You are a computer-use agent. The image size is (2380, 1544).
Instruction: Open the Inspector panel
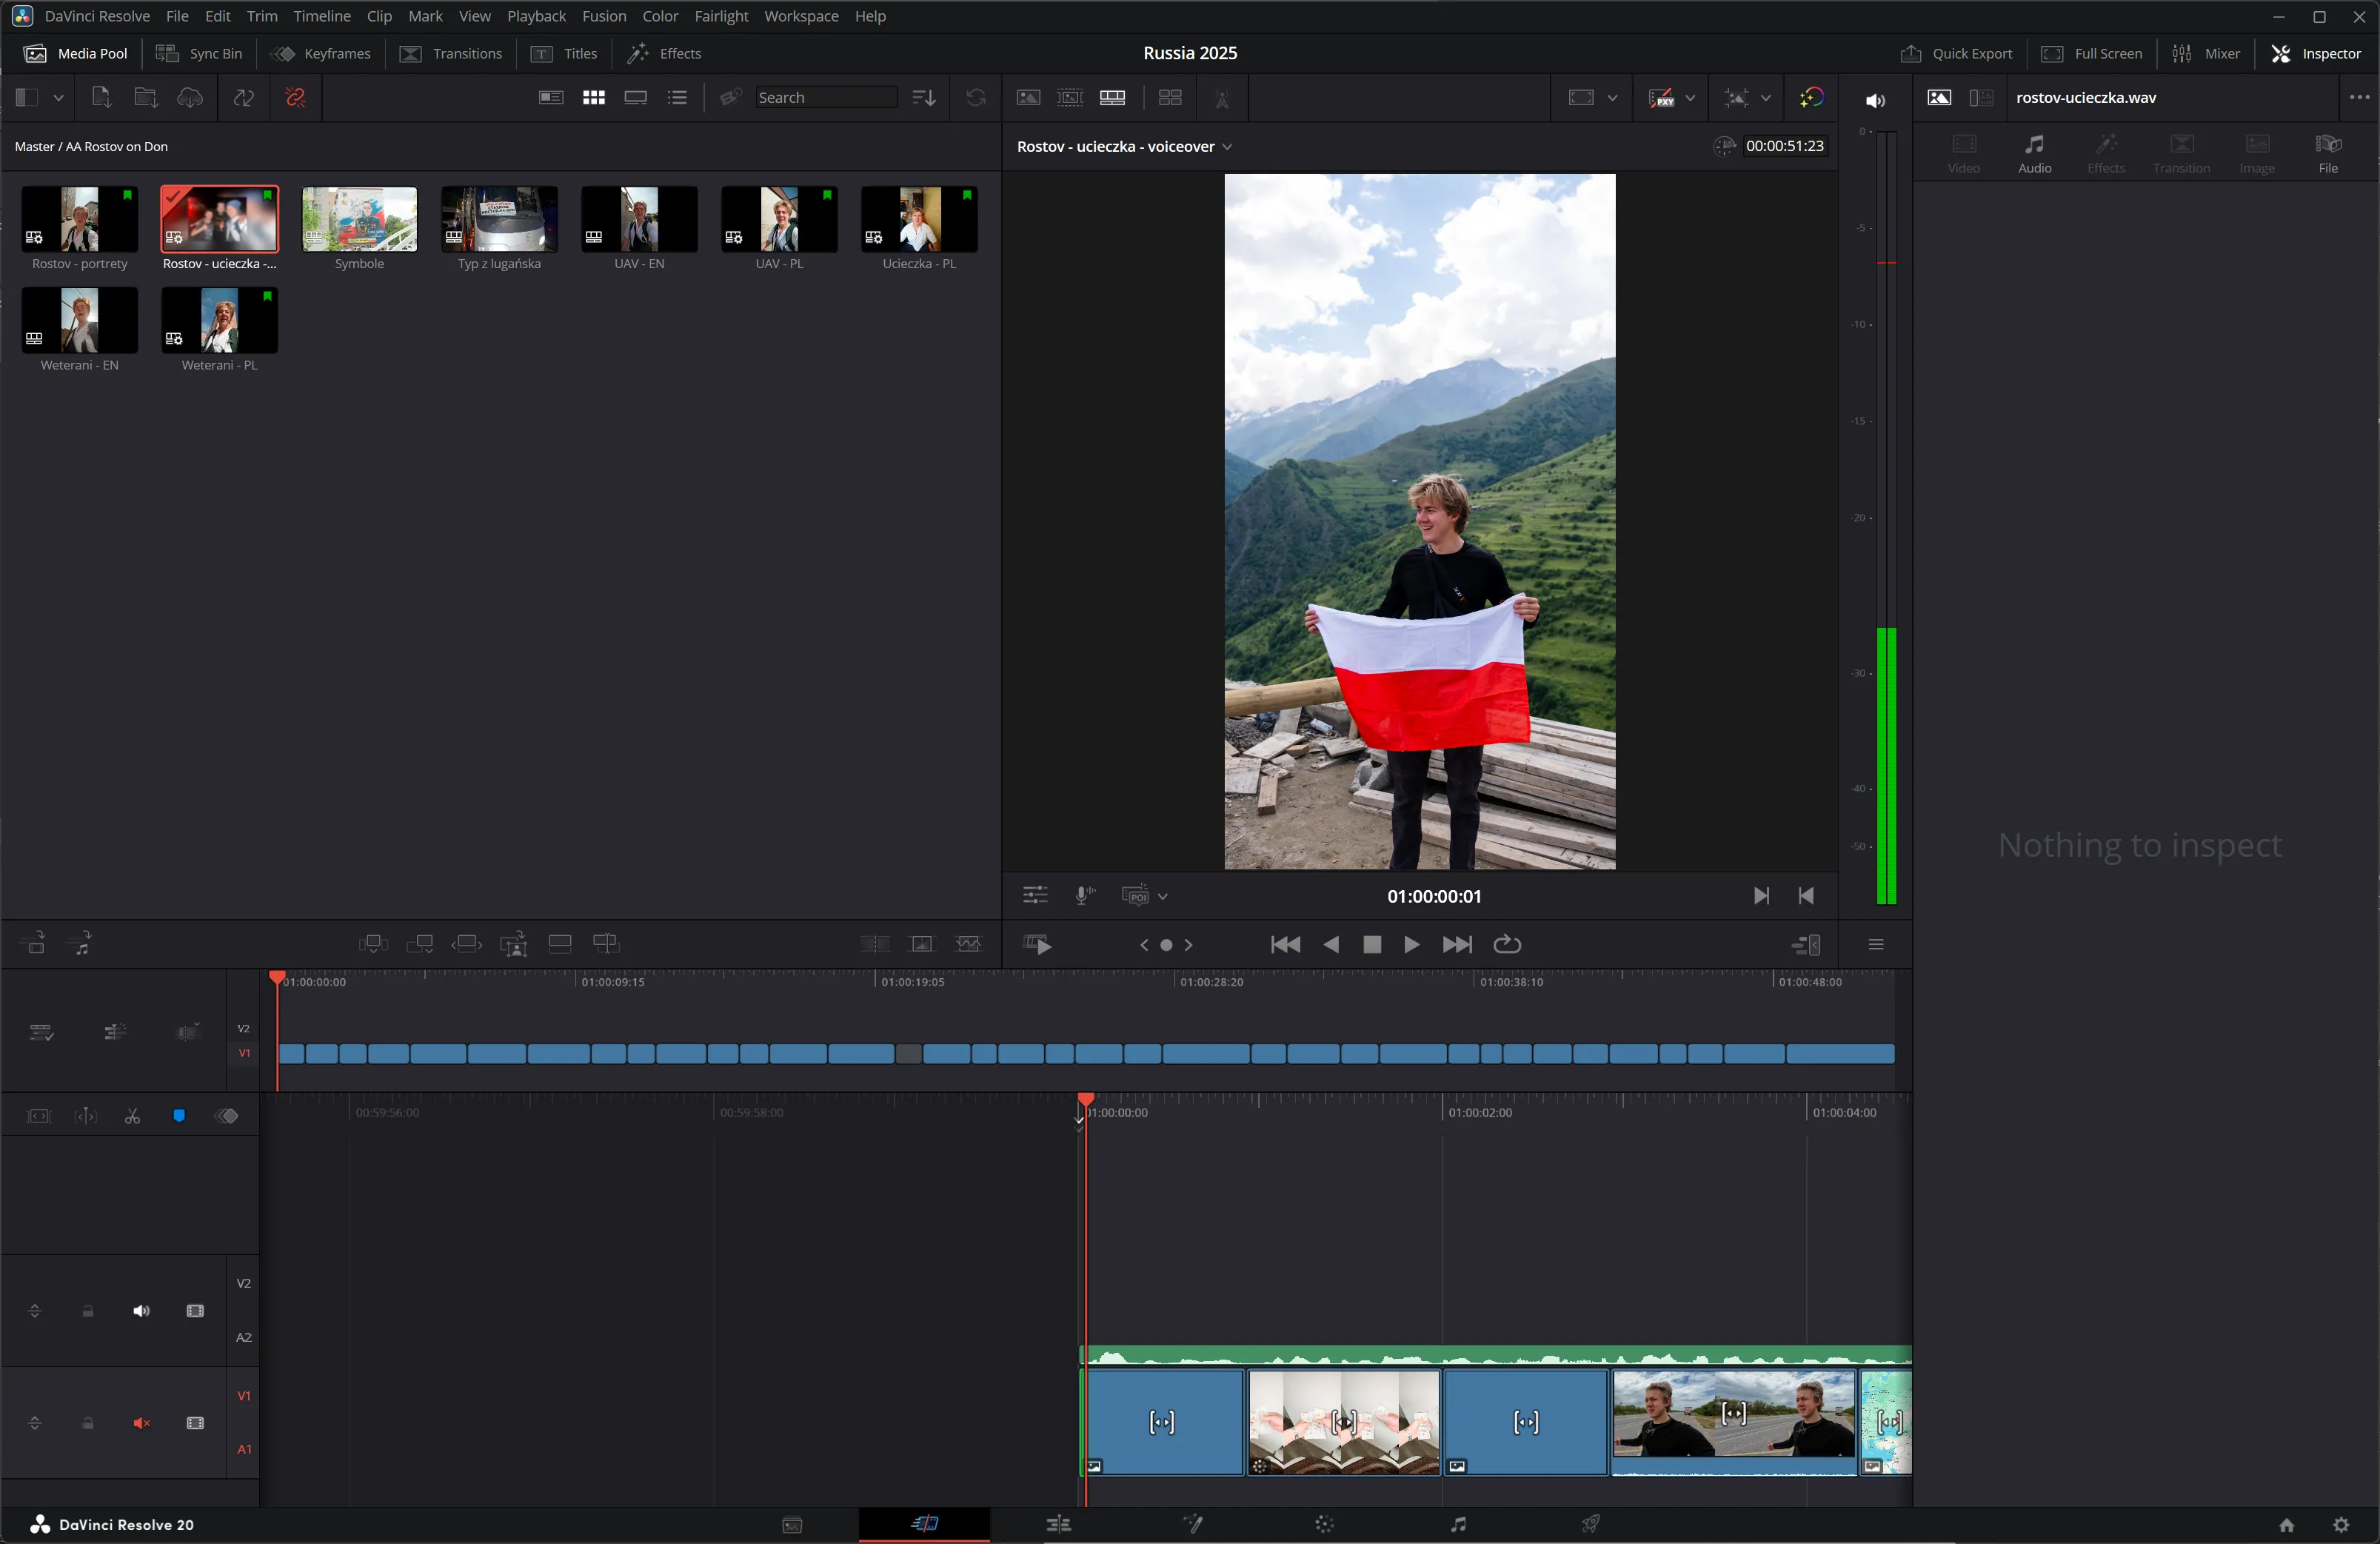pos(2318,53)
